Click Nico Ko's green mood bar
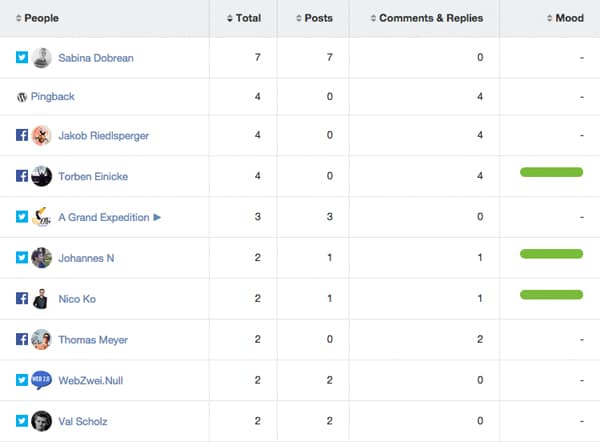Screen dimensions: 600x442 tap(551, 295)
